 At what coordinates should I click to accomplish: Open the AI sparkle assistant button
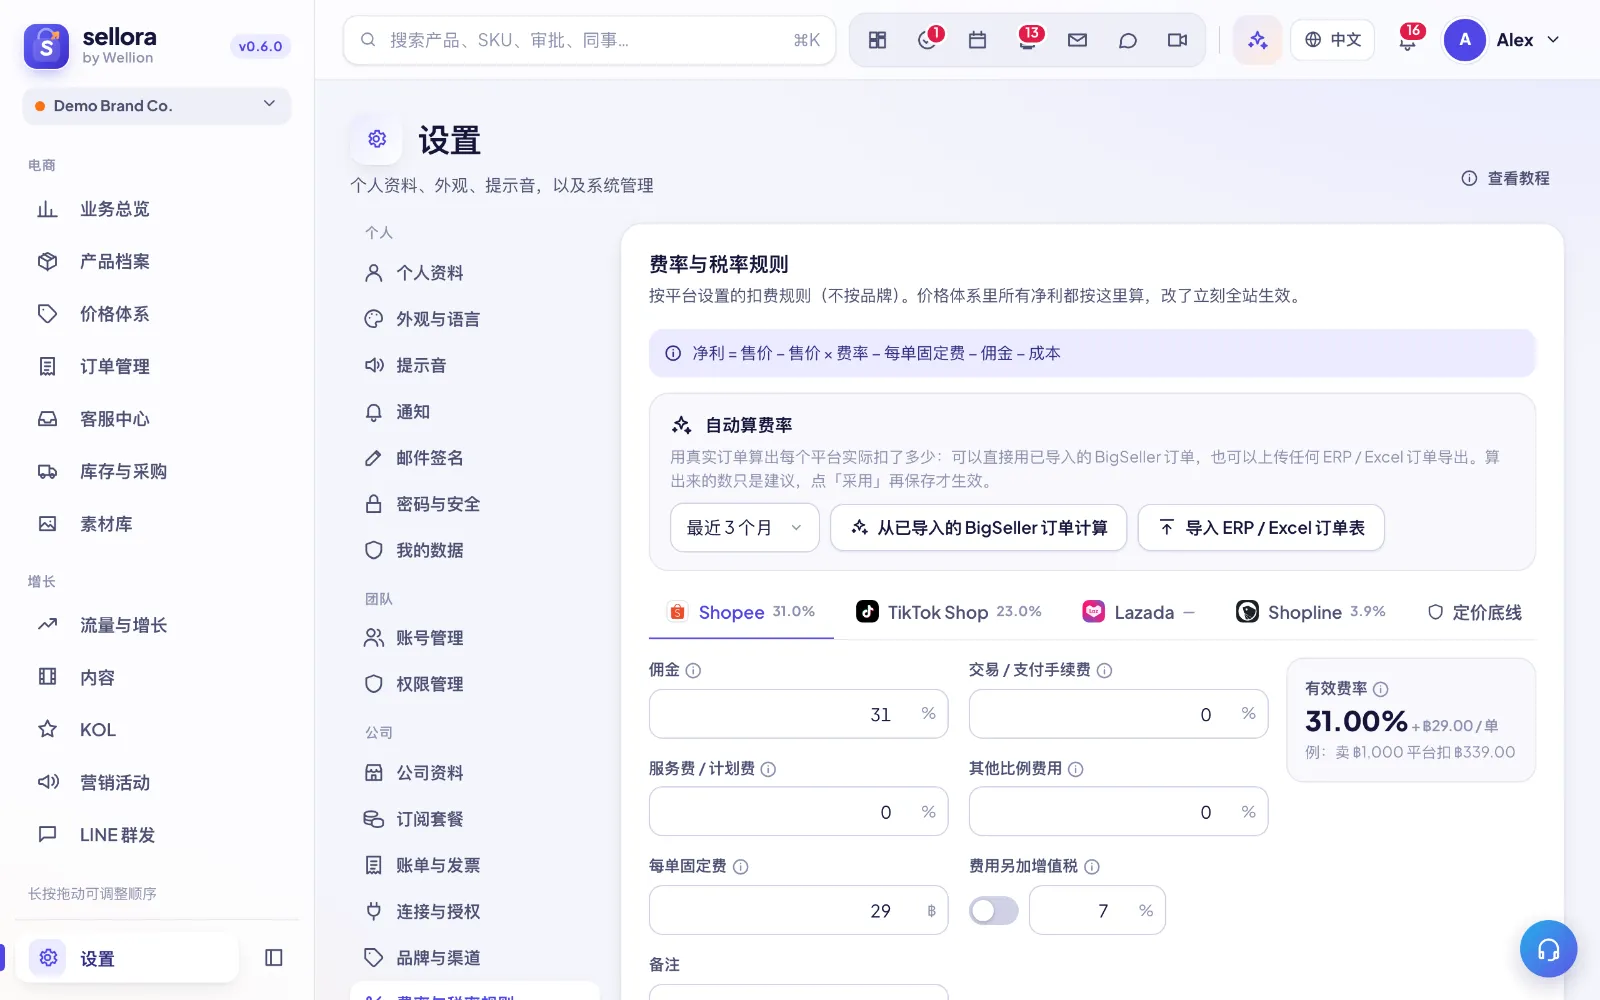[1257, 40]
